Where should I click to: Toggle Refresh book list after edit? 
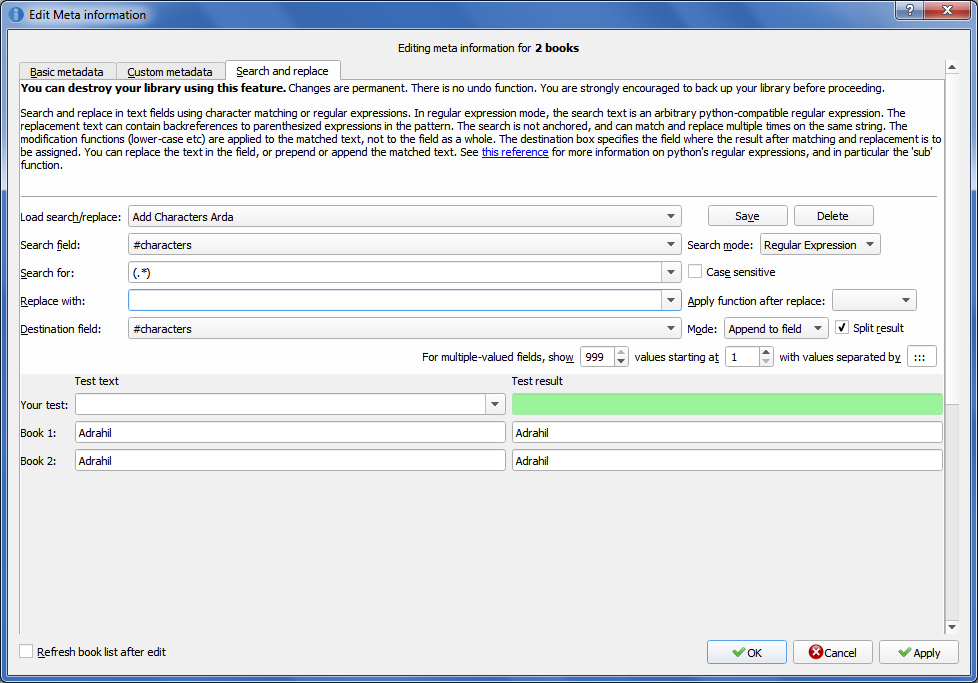coord(26,651)
